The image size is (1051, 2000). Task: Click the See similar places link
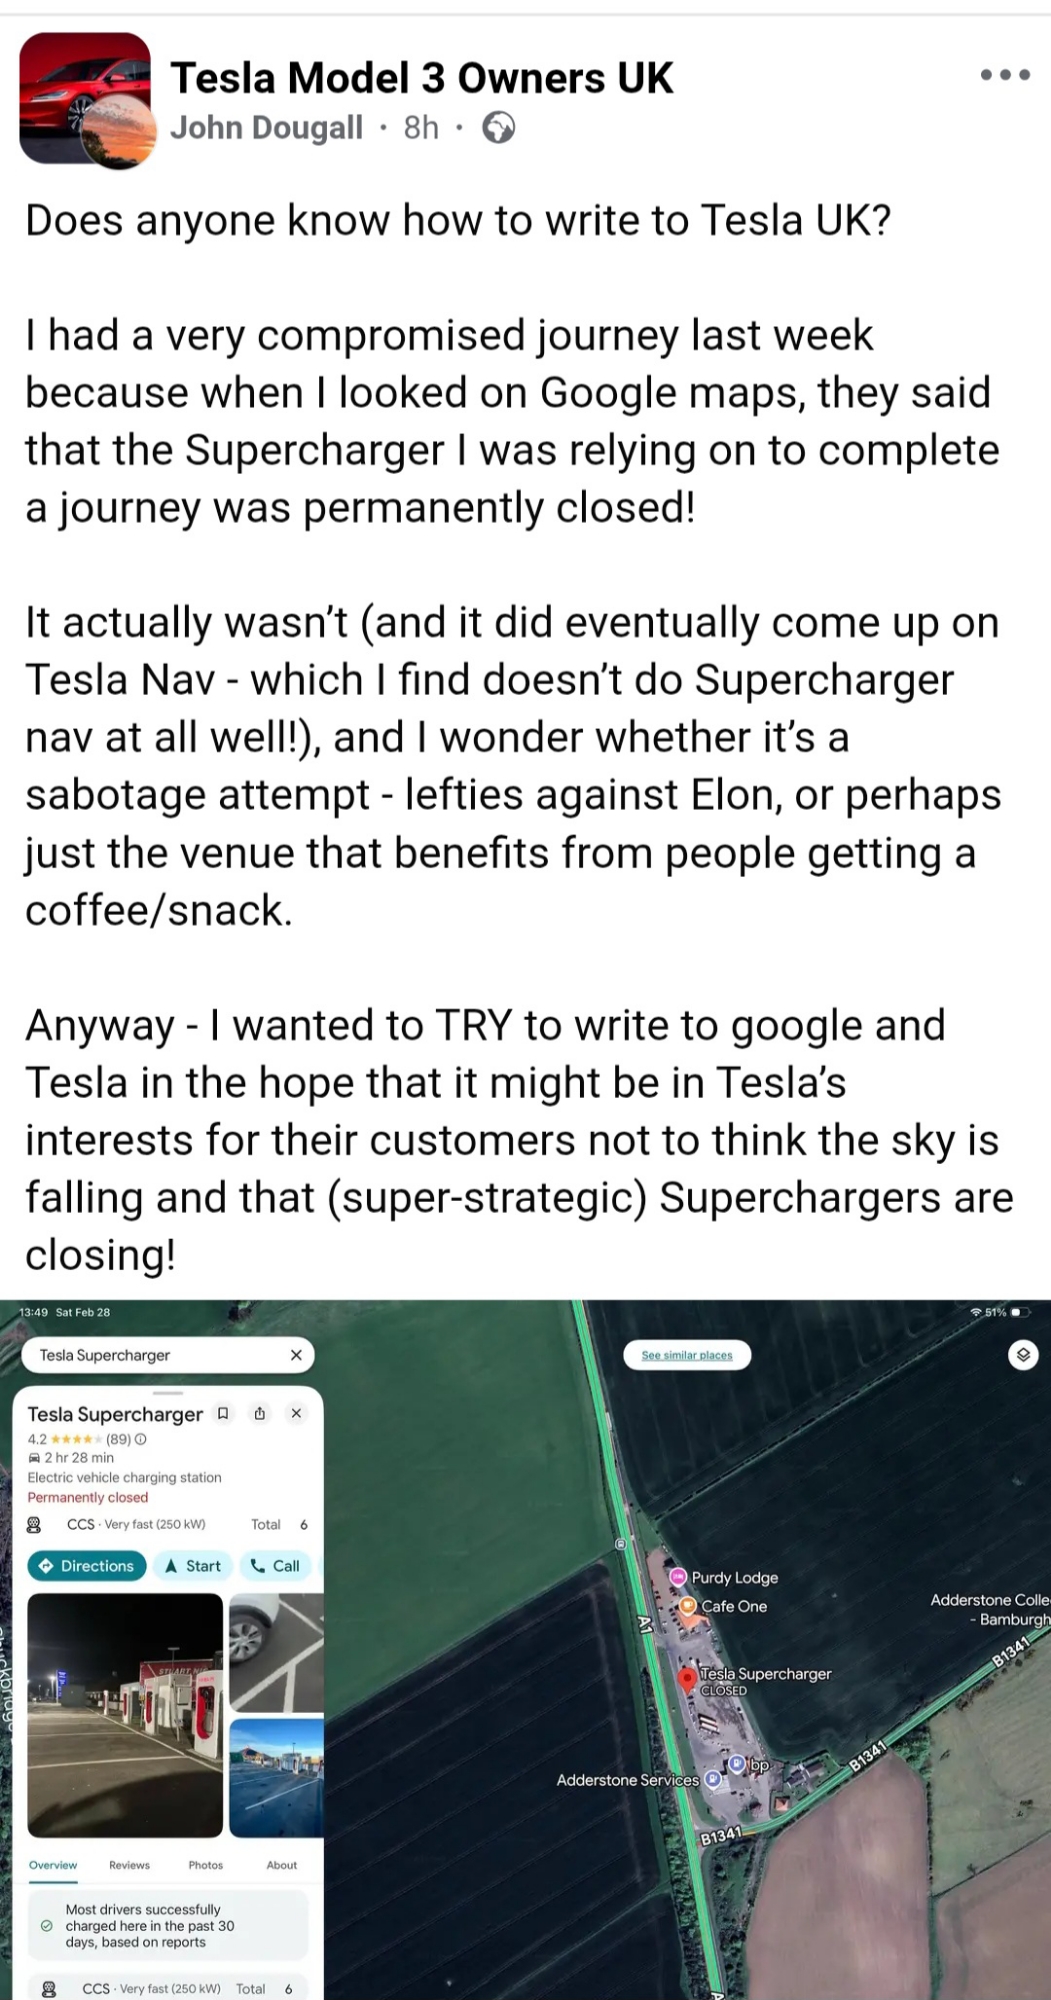687,1355
